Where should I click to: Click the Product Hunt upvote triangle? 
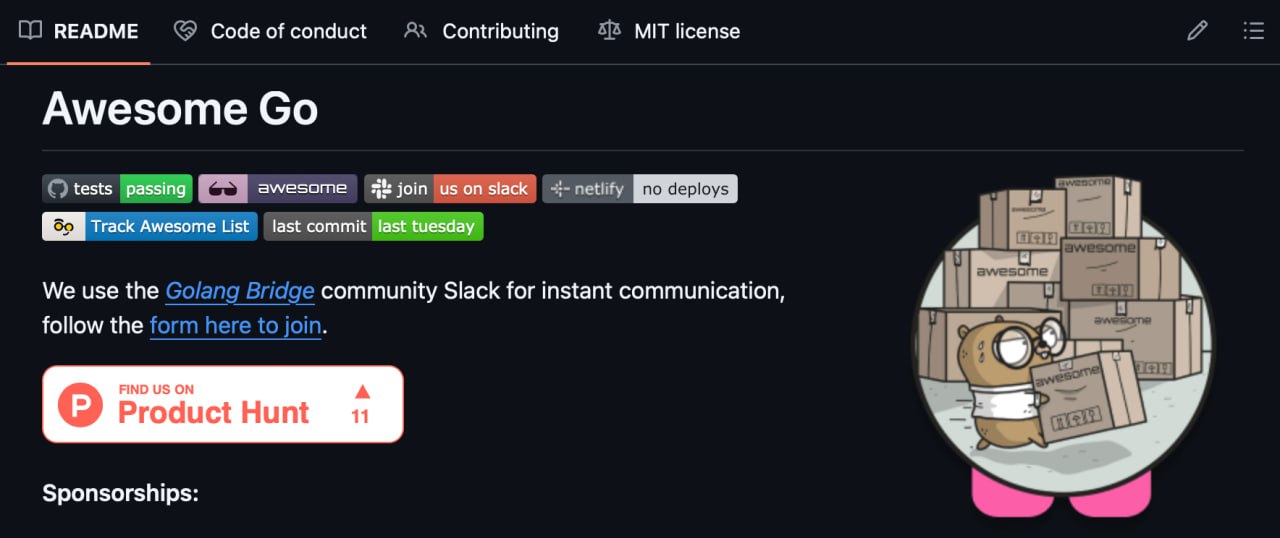(x=362, y=392)
